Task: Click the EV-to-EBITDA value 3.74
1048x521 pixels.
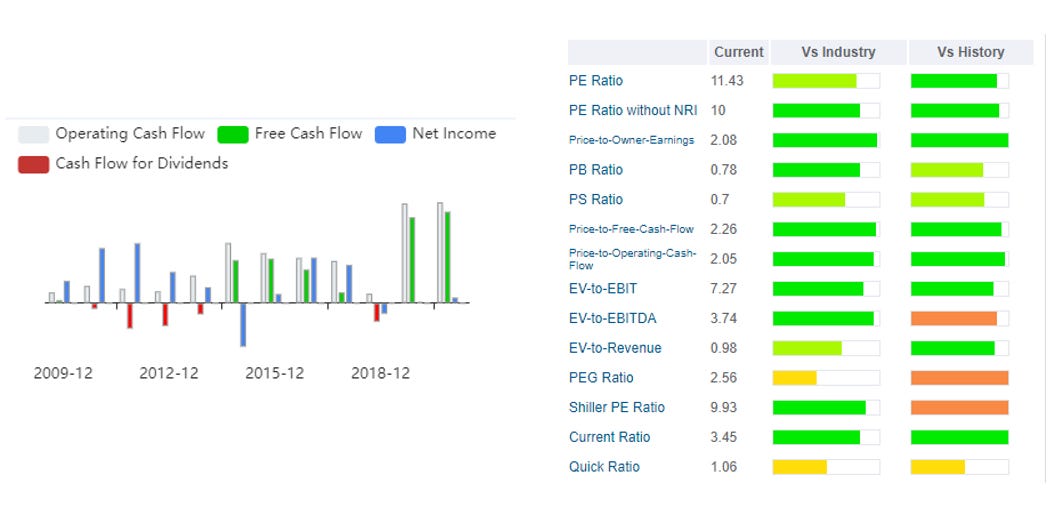Action: (x=724, y=319)
